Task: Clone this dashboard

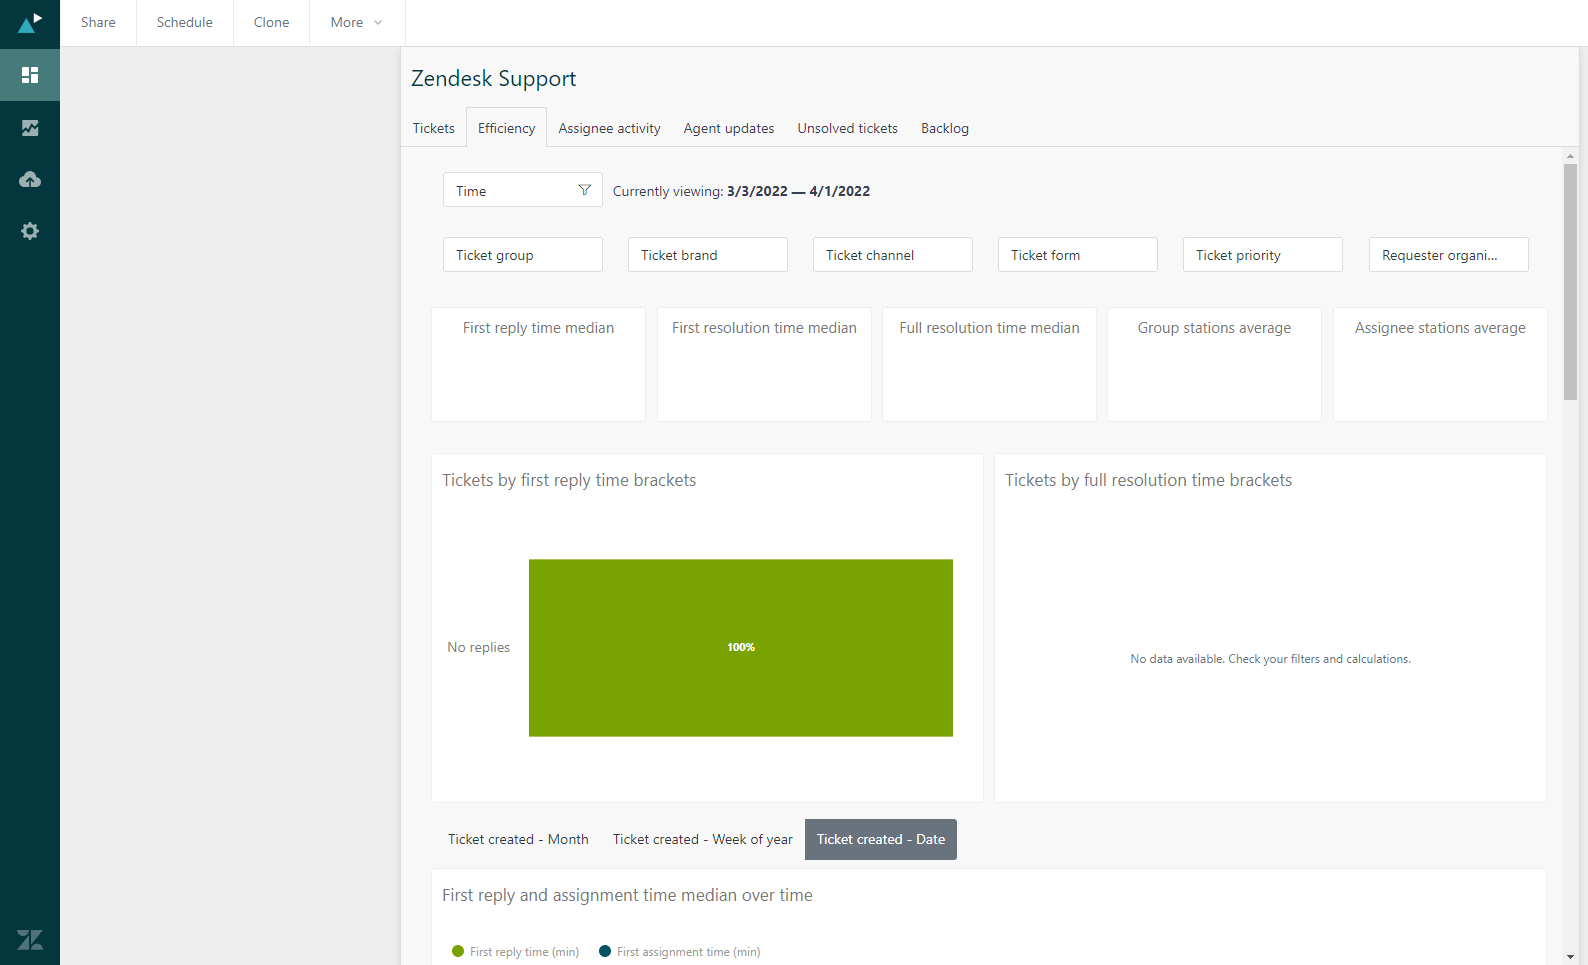Action: [271, 22]
